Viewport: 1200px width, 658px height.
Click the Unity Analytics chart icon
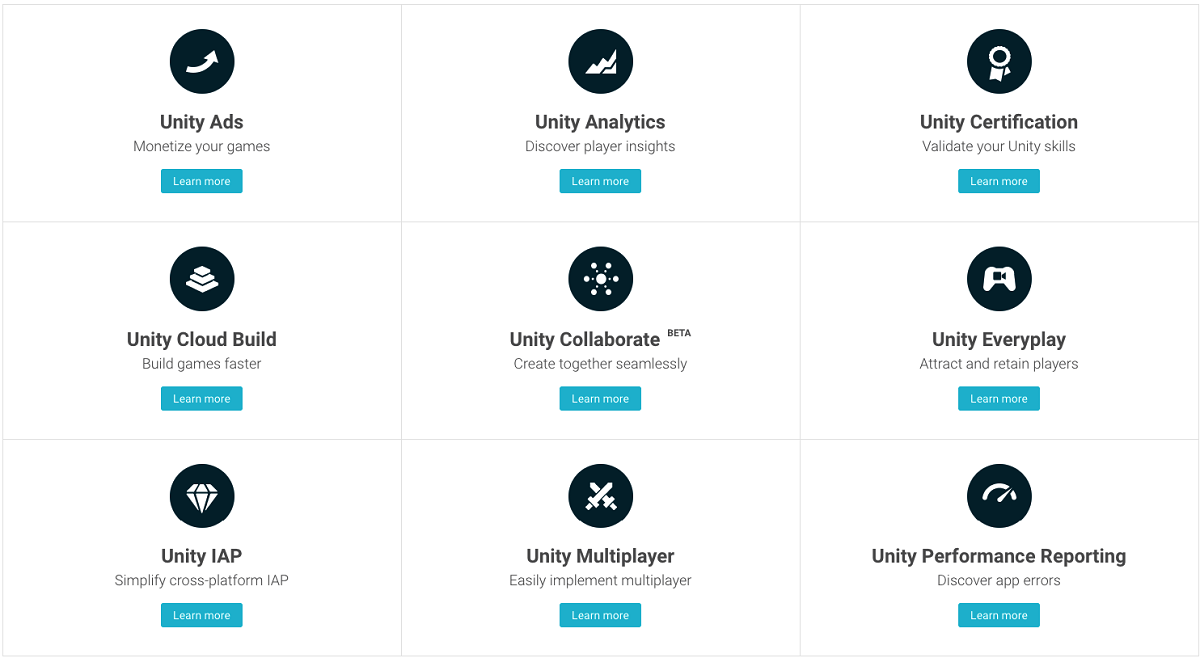[601, 62]
